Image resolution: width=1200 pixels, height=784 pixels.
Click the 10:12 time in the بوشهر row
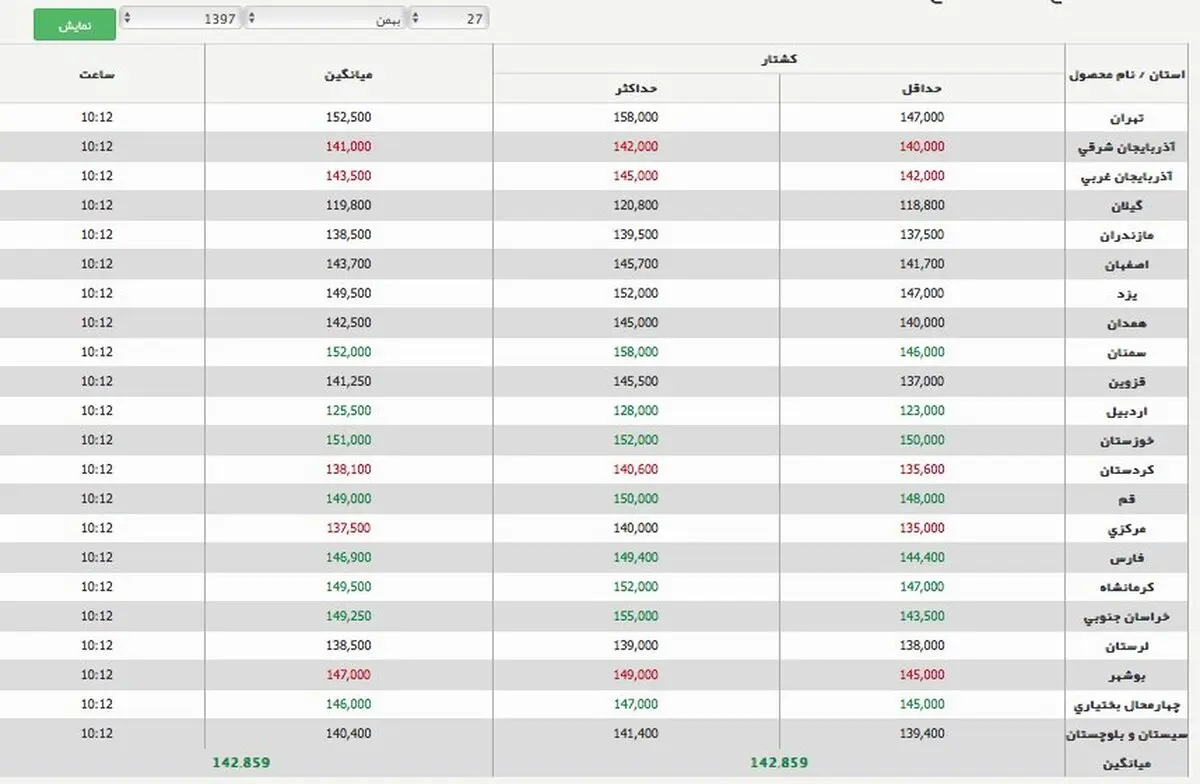(97, 674)
